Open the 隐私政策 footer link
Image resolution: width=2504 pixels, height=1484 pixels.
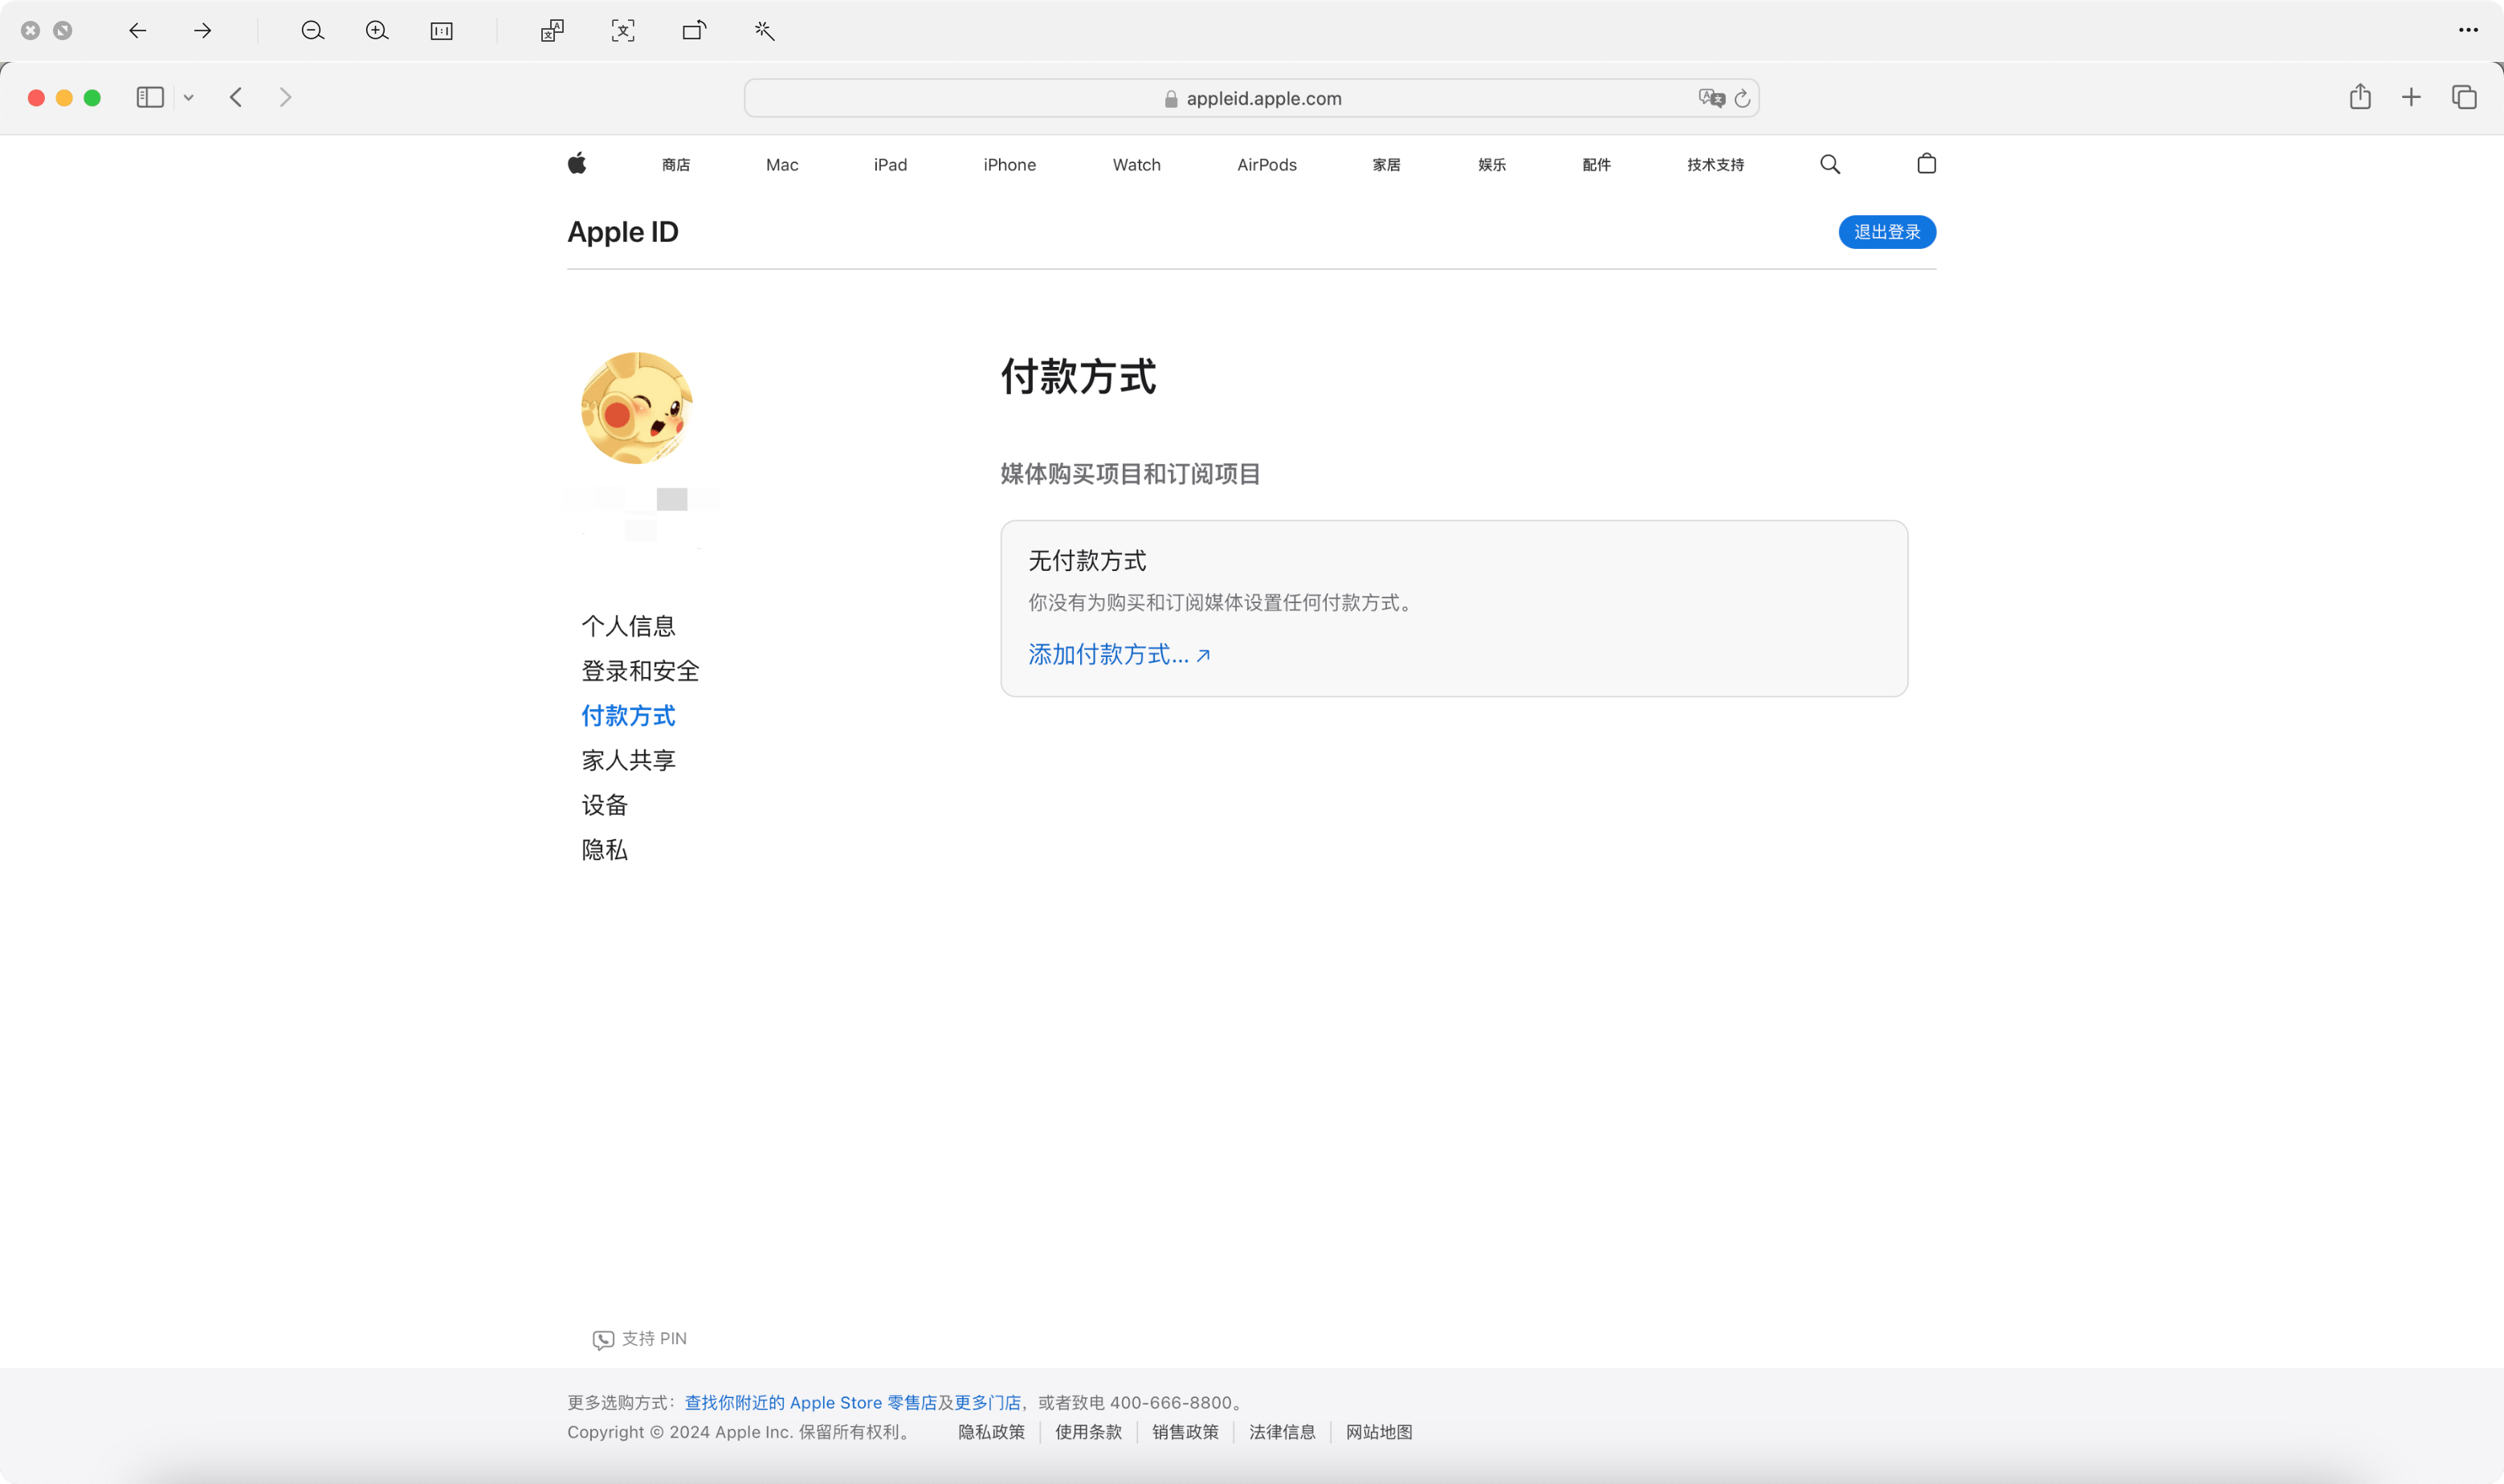click(991, 1432)
